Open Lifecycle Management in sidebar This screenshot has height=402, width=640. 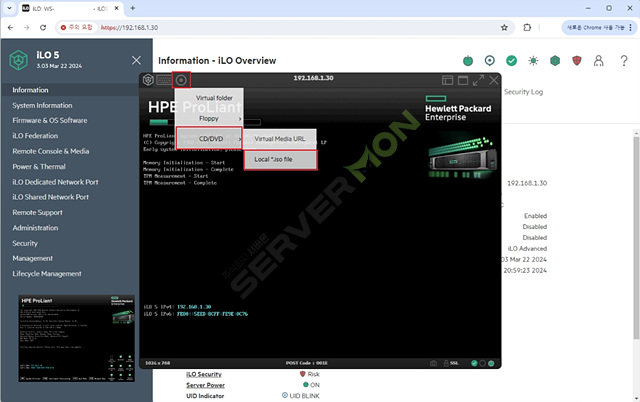click(47, 273)
